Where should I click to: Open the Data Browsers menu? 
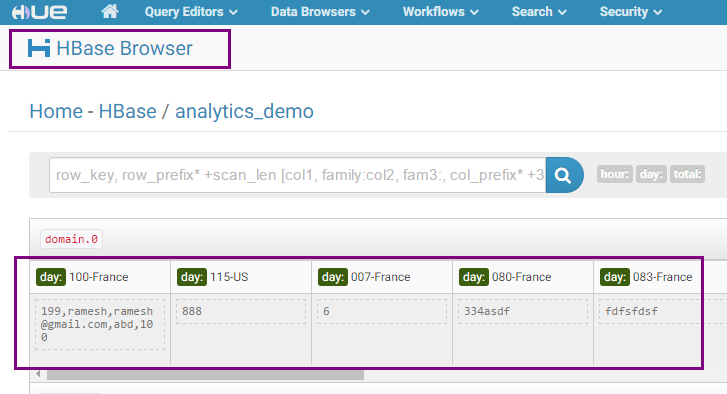click(x=320, y=12)
